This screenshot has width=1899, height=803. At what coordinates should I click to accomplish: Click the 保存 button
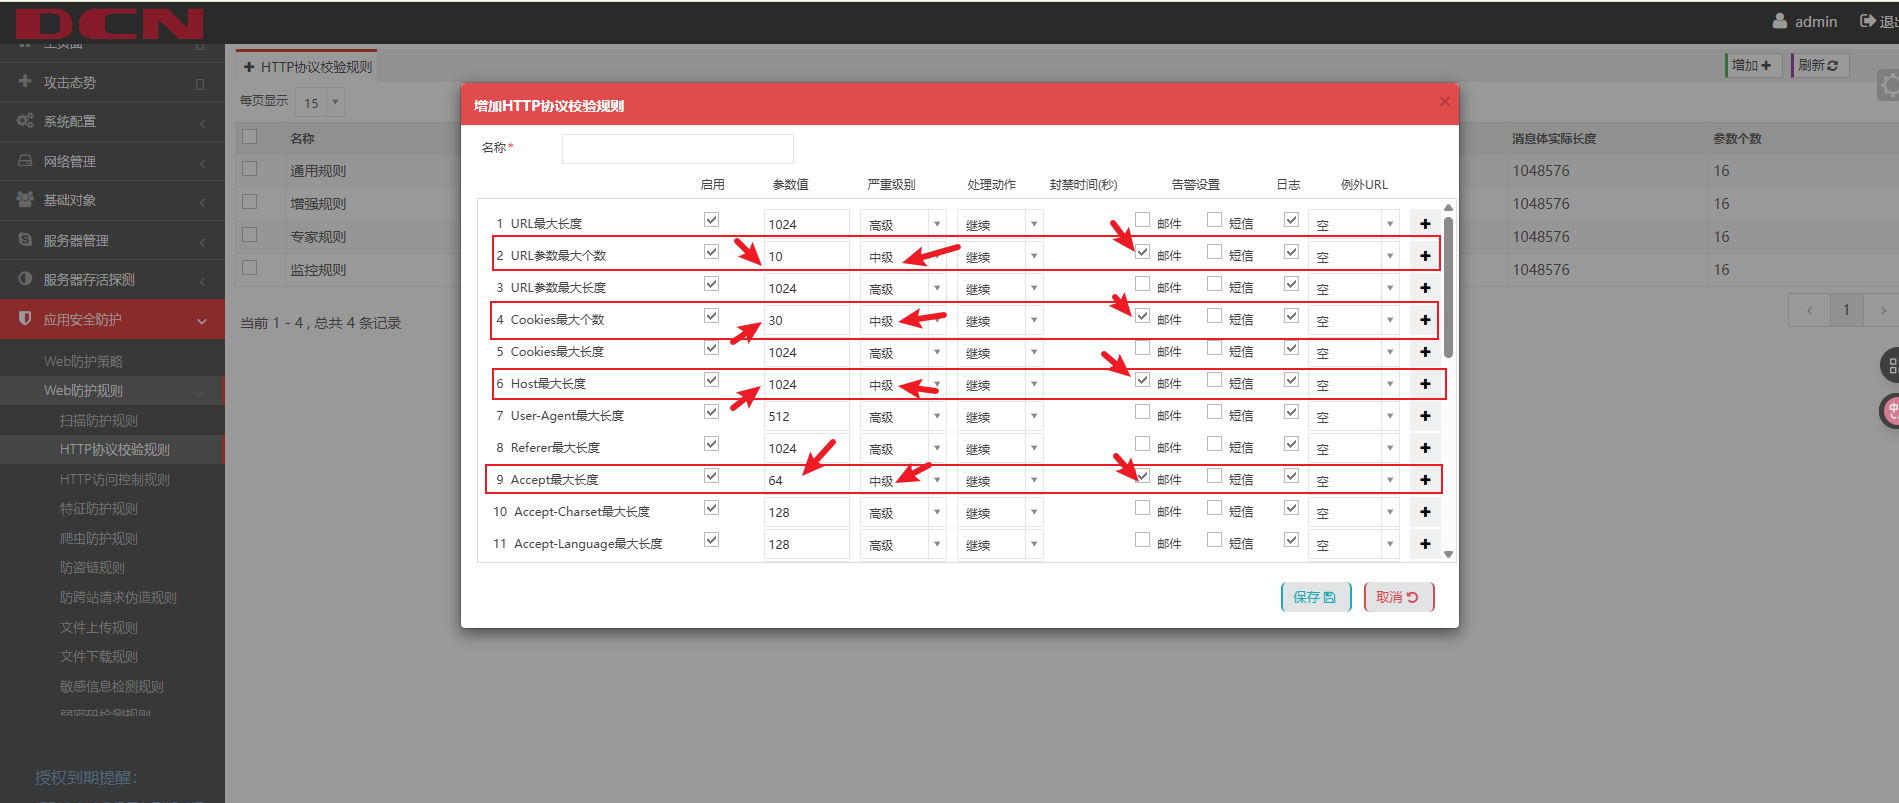(x=1316, y=597)
